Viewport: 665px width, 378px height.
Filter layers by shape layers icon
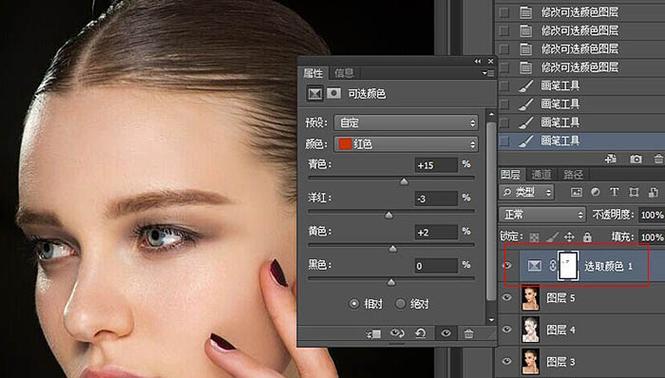point(634,192)
